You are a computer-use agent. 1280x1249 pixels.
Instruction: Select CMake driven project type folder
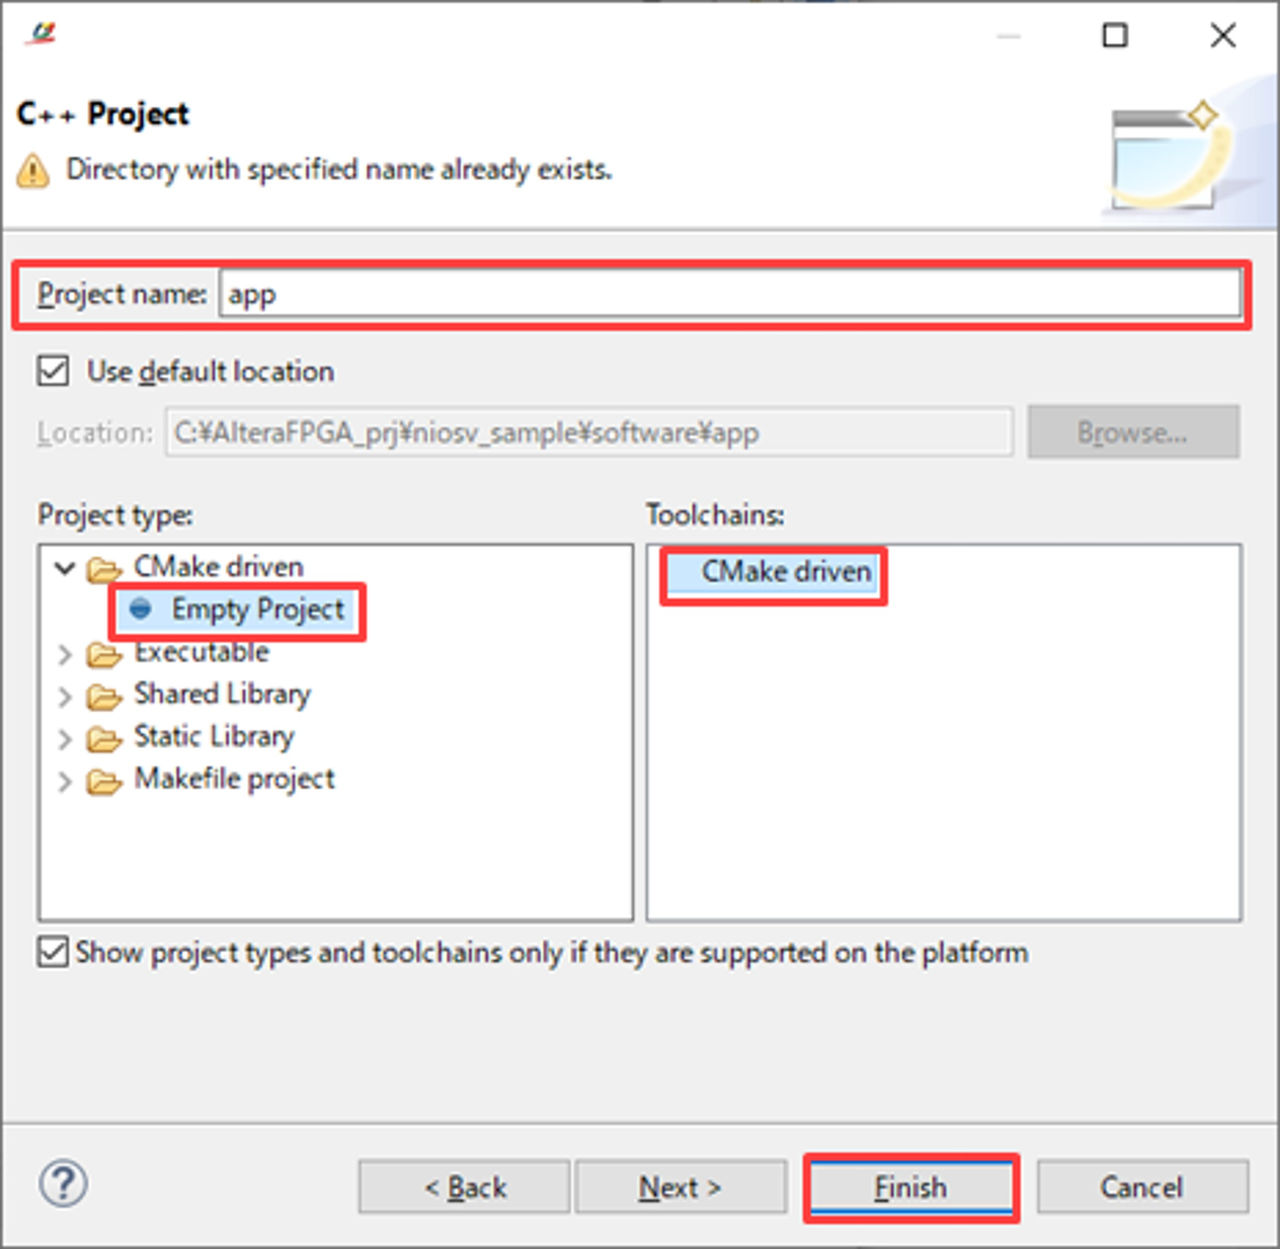tap(218, 567)
